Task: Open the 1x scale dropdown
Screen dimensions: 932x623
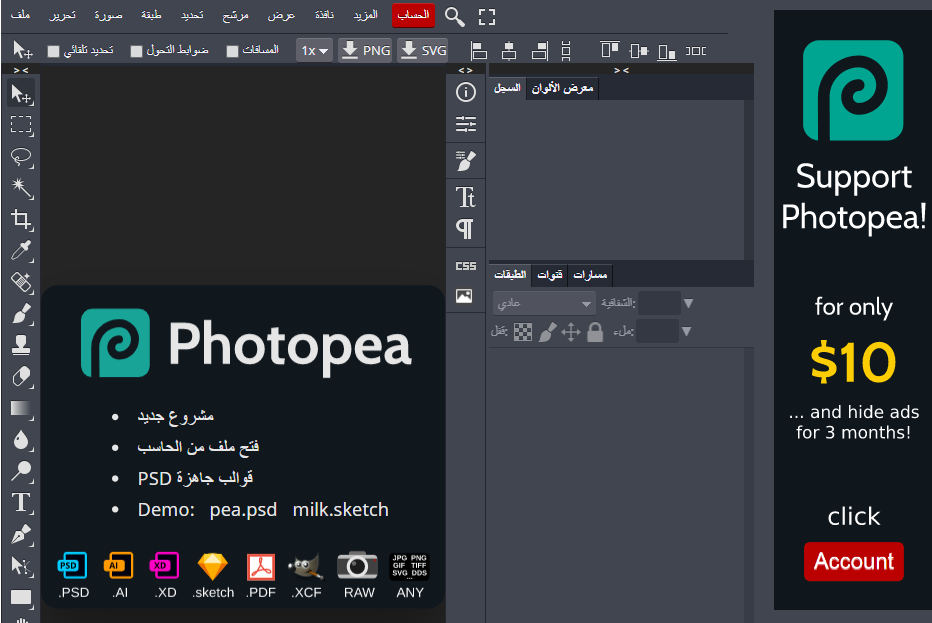Action: tap(314, 51)
